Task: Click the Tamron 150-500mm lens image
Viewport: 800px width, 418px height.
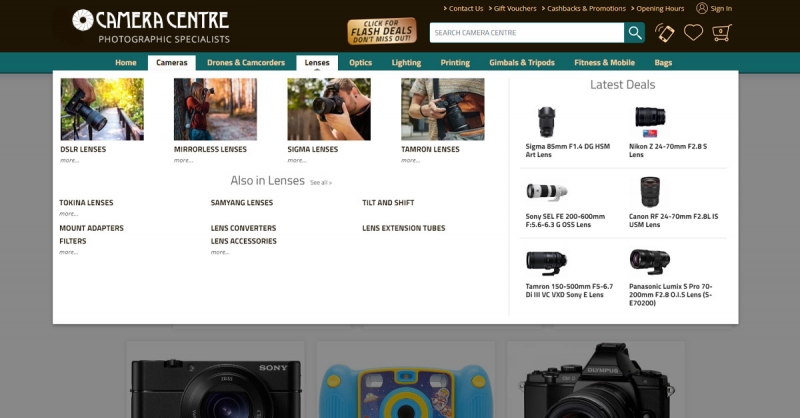Action: pyautogui.click(x=546, y=262)
